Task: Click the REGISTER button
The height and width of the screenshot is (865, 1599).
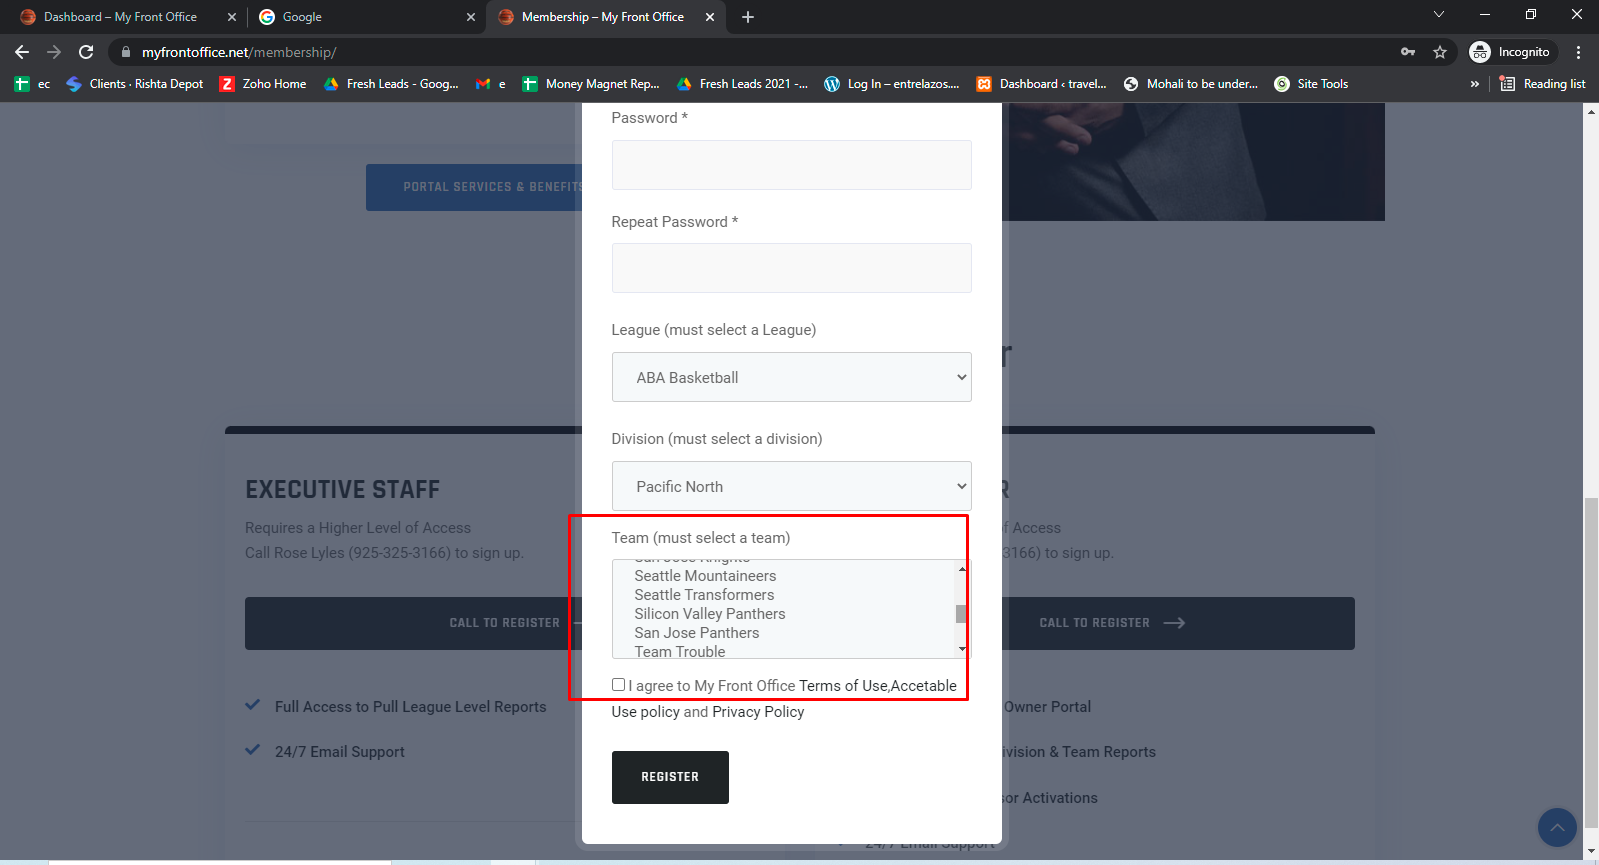Action: coord(670,777)
